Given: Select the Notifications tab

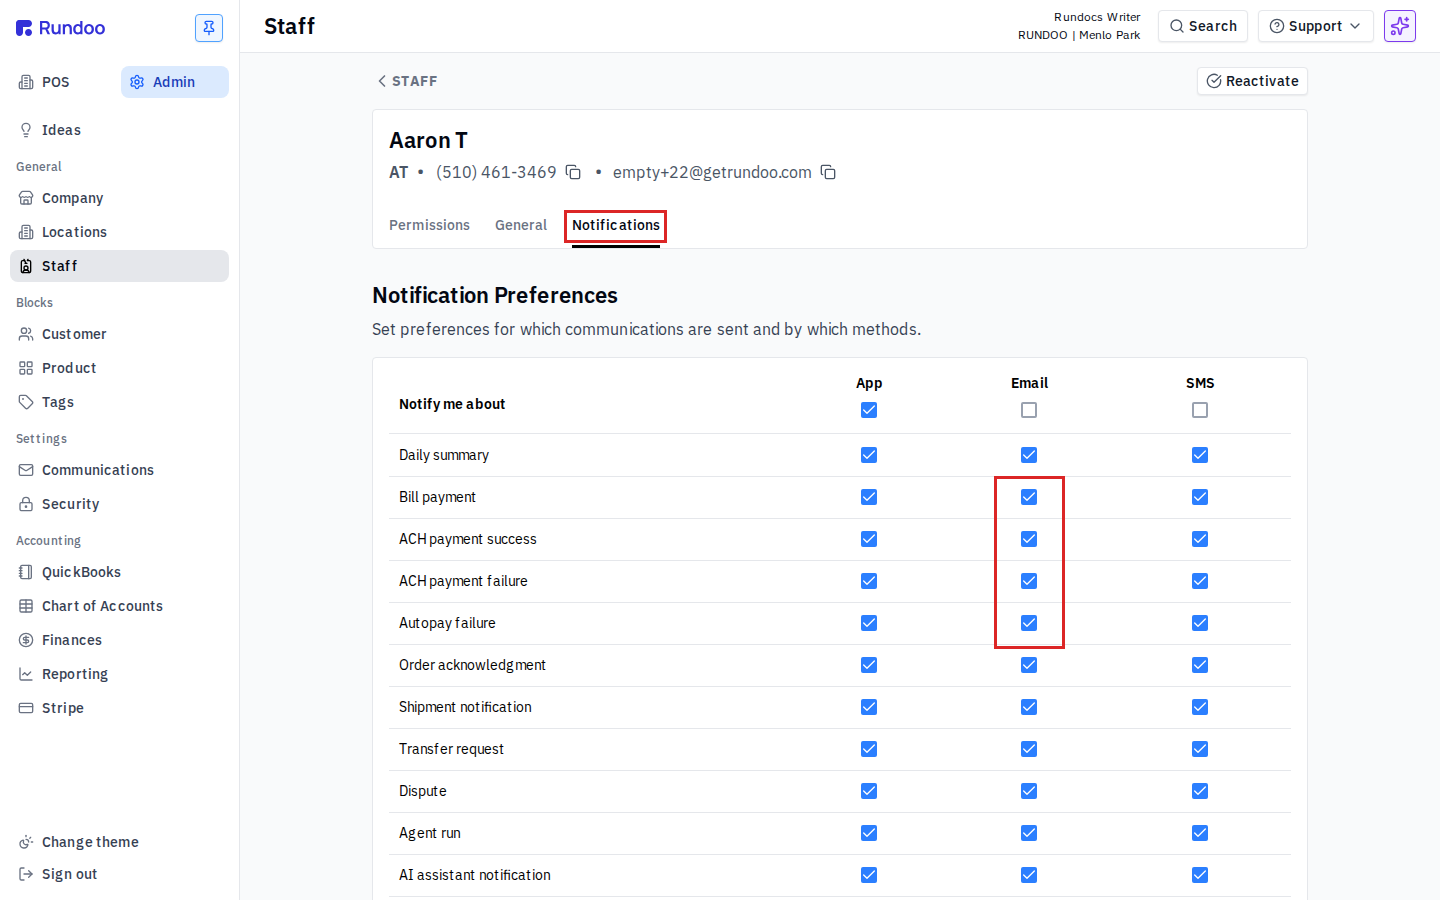Looking at the screenshot, I should (616, 225).
